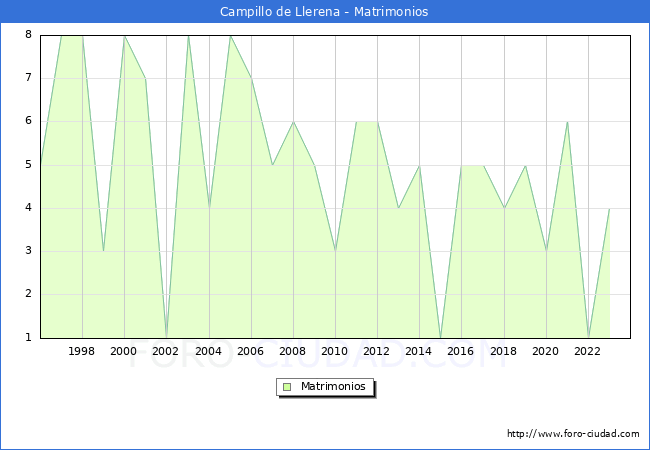Click the data peak at year 2021
The height and width of the screenshot is (450, 650).
tap(567, 122)
